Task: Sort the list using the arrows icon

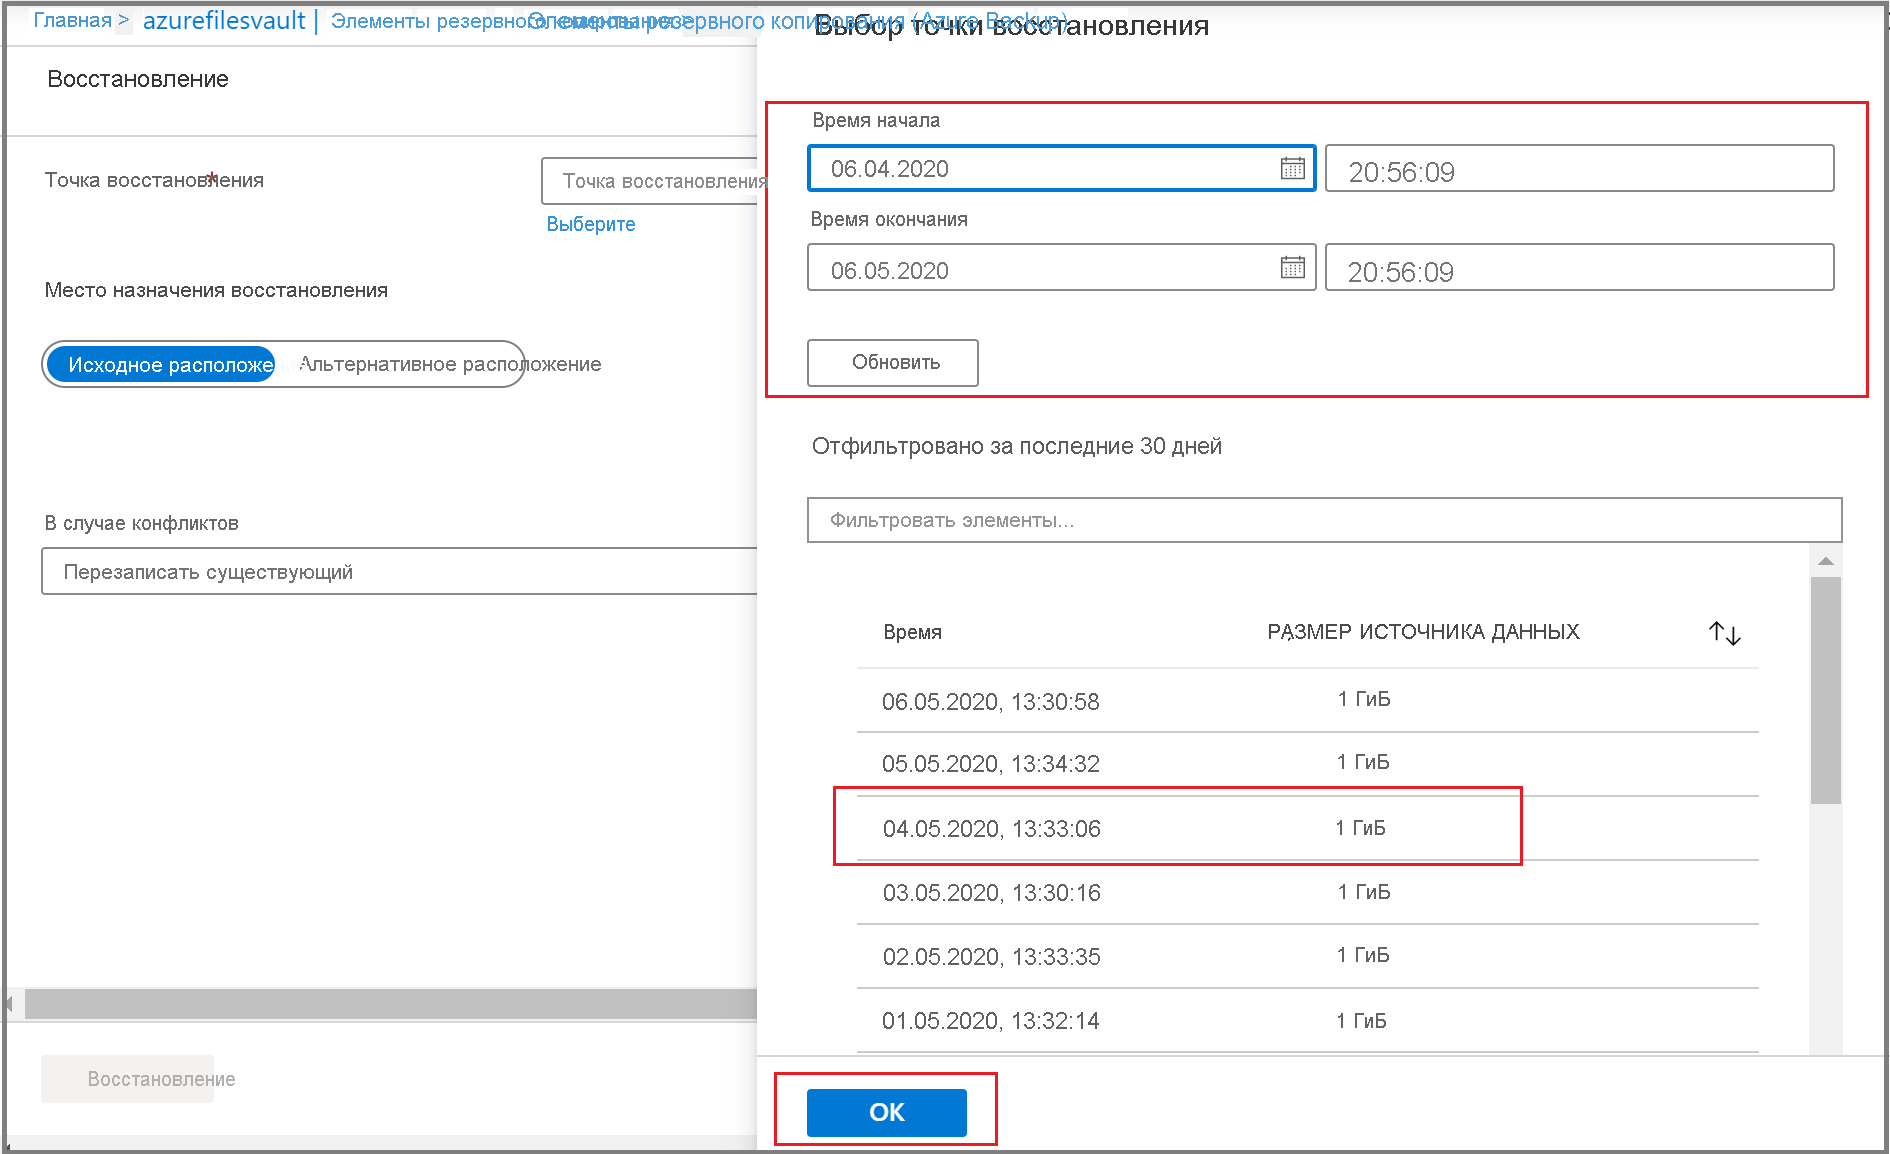Action: pyautogui.click(x=1724, y=633)
